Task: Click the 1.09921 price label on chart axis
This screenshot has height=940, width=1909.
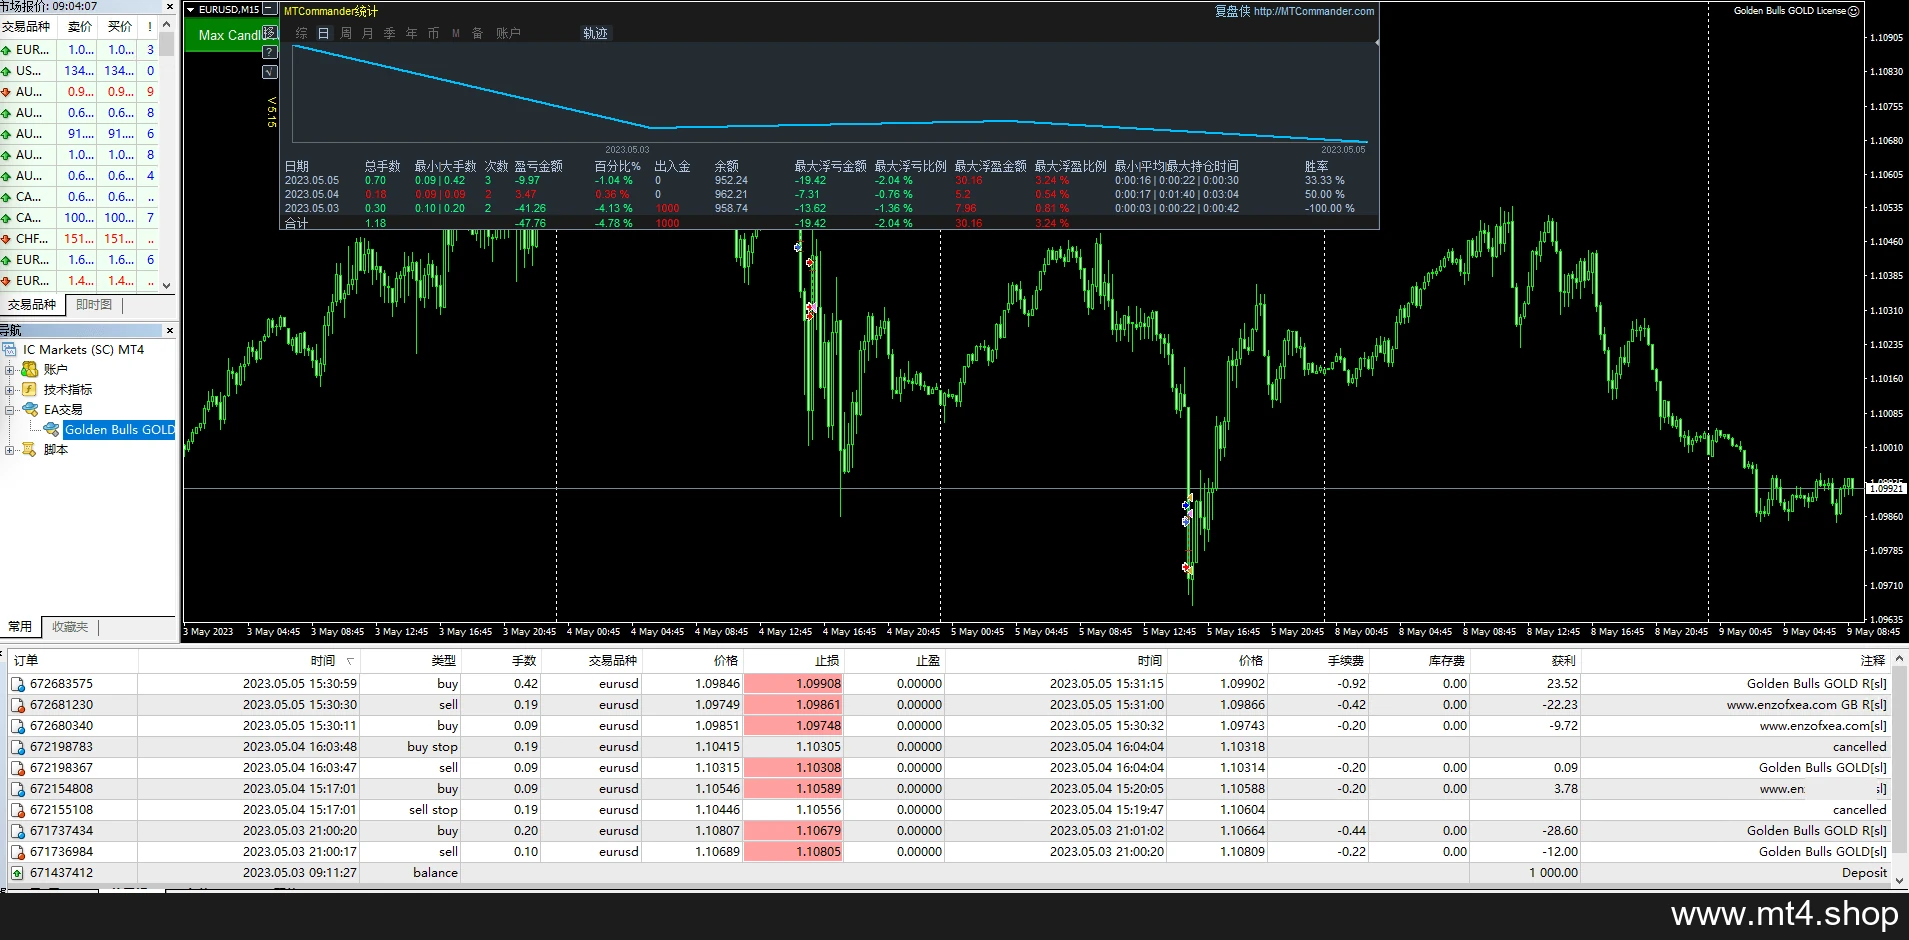Action: 1885,489
